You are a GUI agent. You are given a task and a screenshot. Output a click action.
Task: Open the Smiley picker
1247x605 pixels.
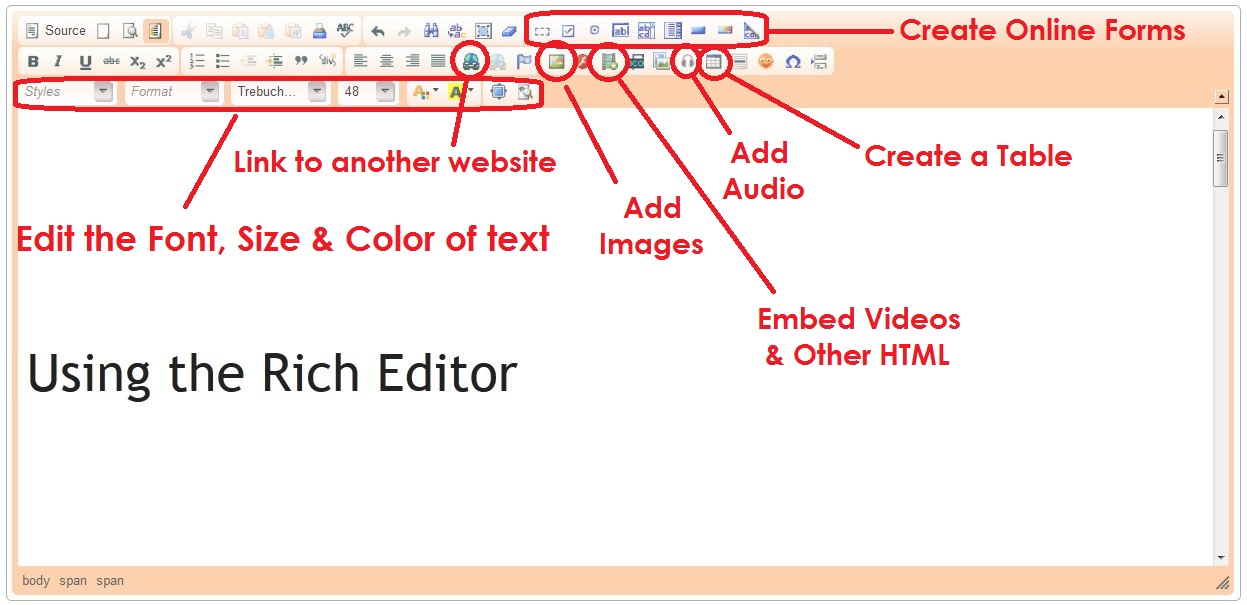766,61
